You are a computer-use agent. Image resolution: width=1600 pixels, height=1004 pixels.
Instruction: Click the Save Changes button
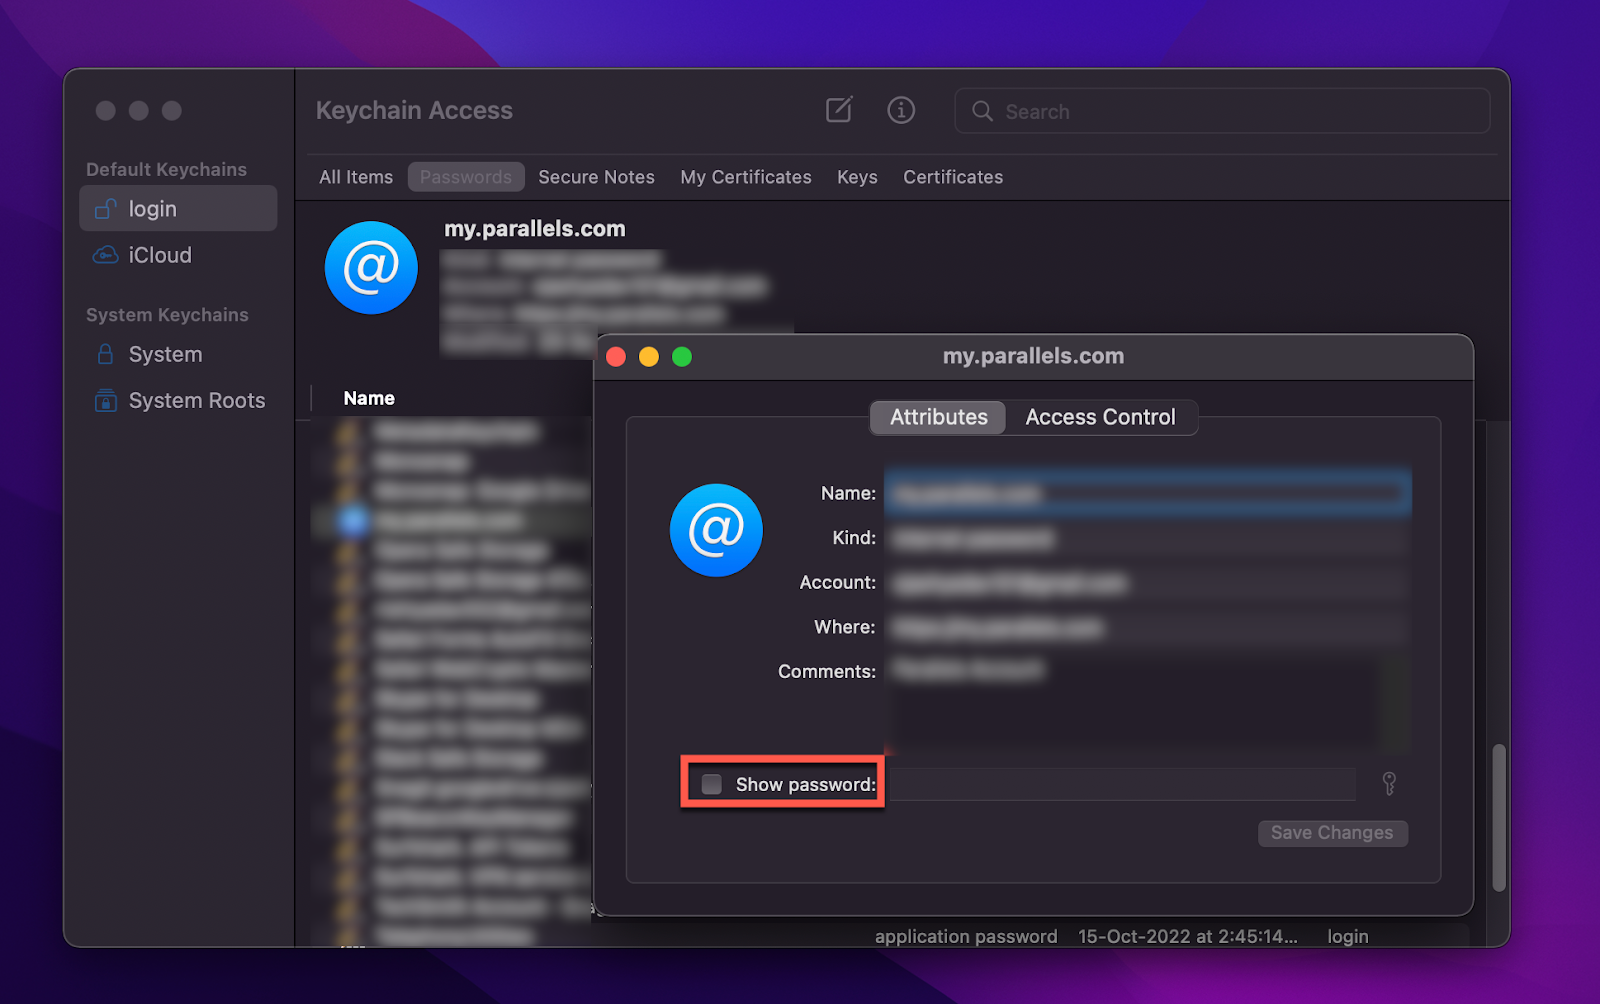click(1332, 833)
